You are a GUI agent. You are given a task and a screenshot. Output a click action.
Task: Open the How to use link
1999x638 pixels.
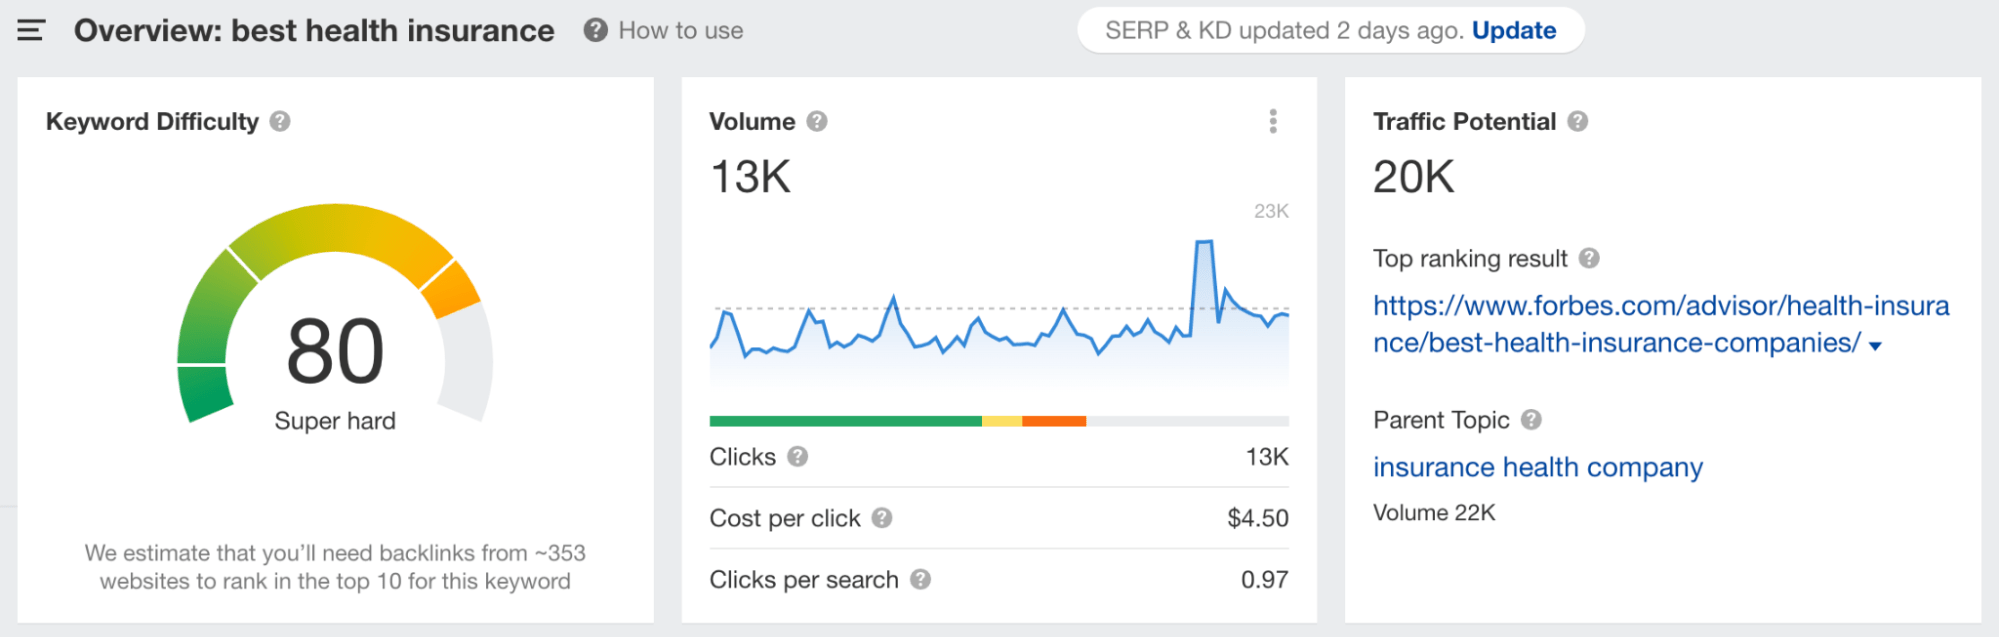click(680, 31)
